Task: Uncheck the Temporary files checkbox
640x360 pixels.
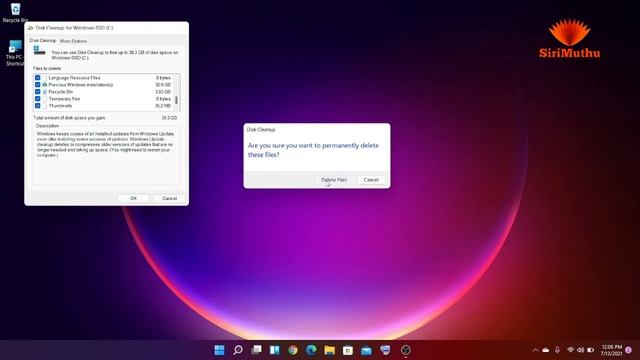Action: [38, 99]
